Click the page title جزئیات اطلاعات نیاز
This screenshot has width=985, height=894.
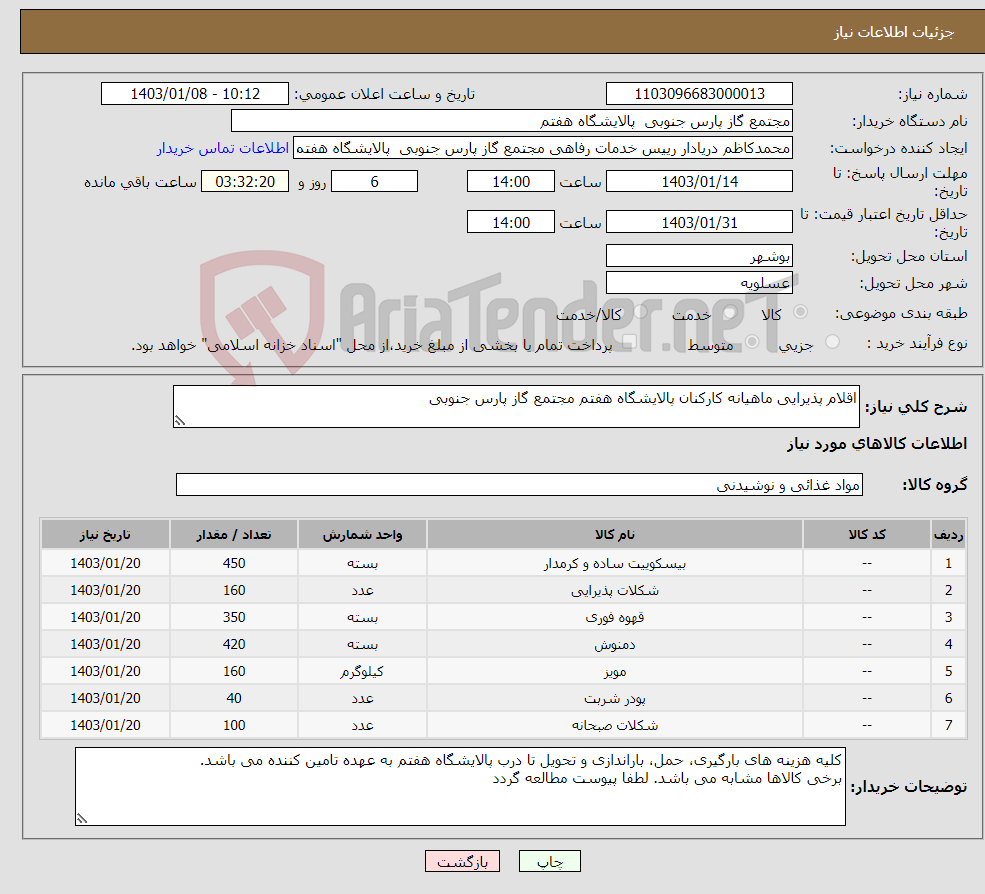[893, 32]
